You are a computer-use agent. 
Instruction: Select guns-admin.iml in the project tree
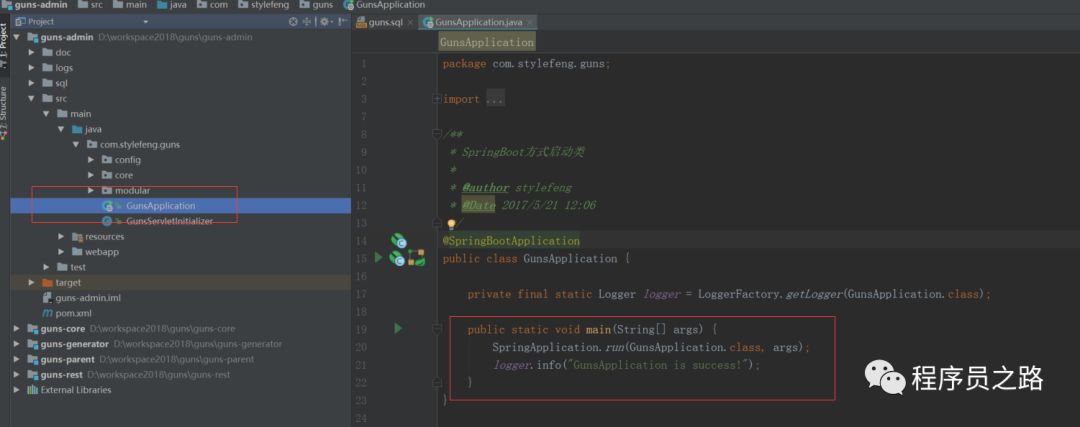[88, 298]
